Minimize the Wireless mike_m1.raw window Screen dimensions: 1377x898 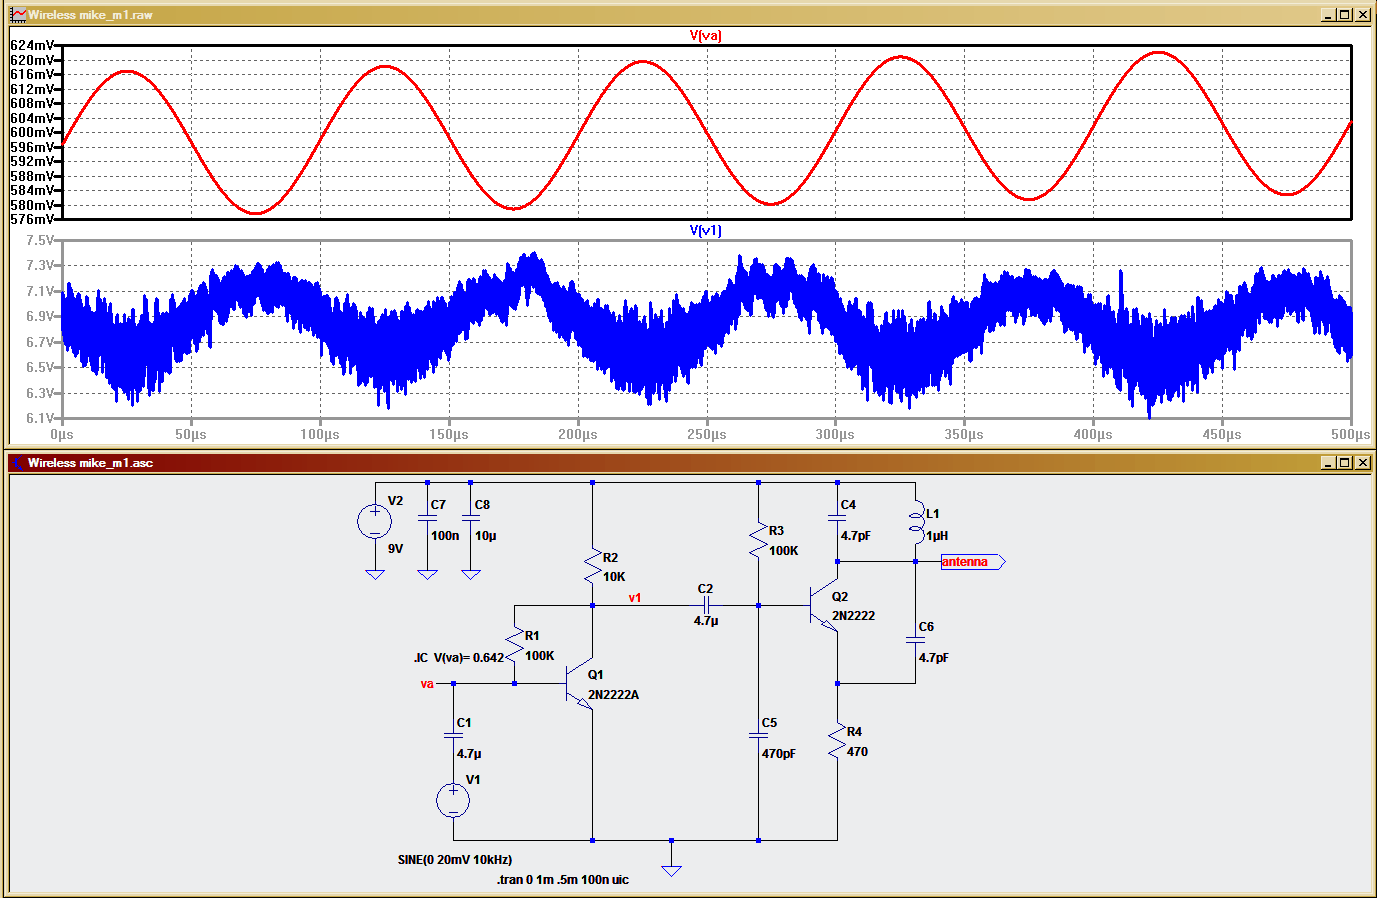pyautogui.click(x=1328, y=15)
